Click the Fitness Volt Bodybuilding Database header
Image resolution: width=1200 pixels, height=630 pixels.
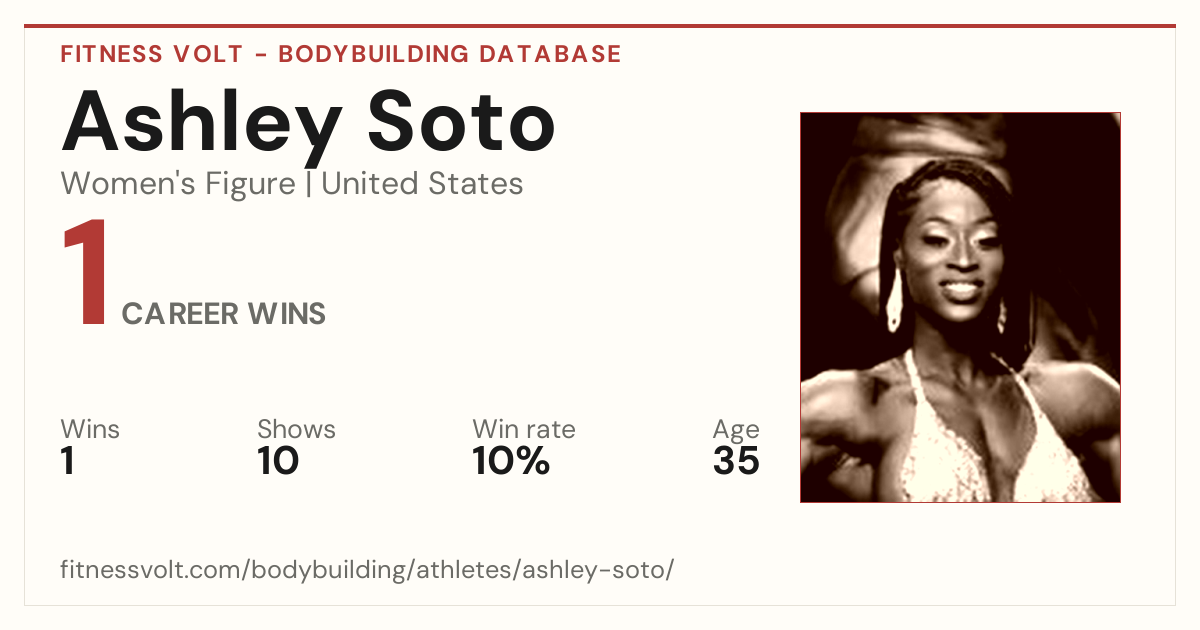(341, 54)
